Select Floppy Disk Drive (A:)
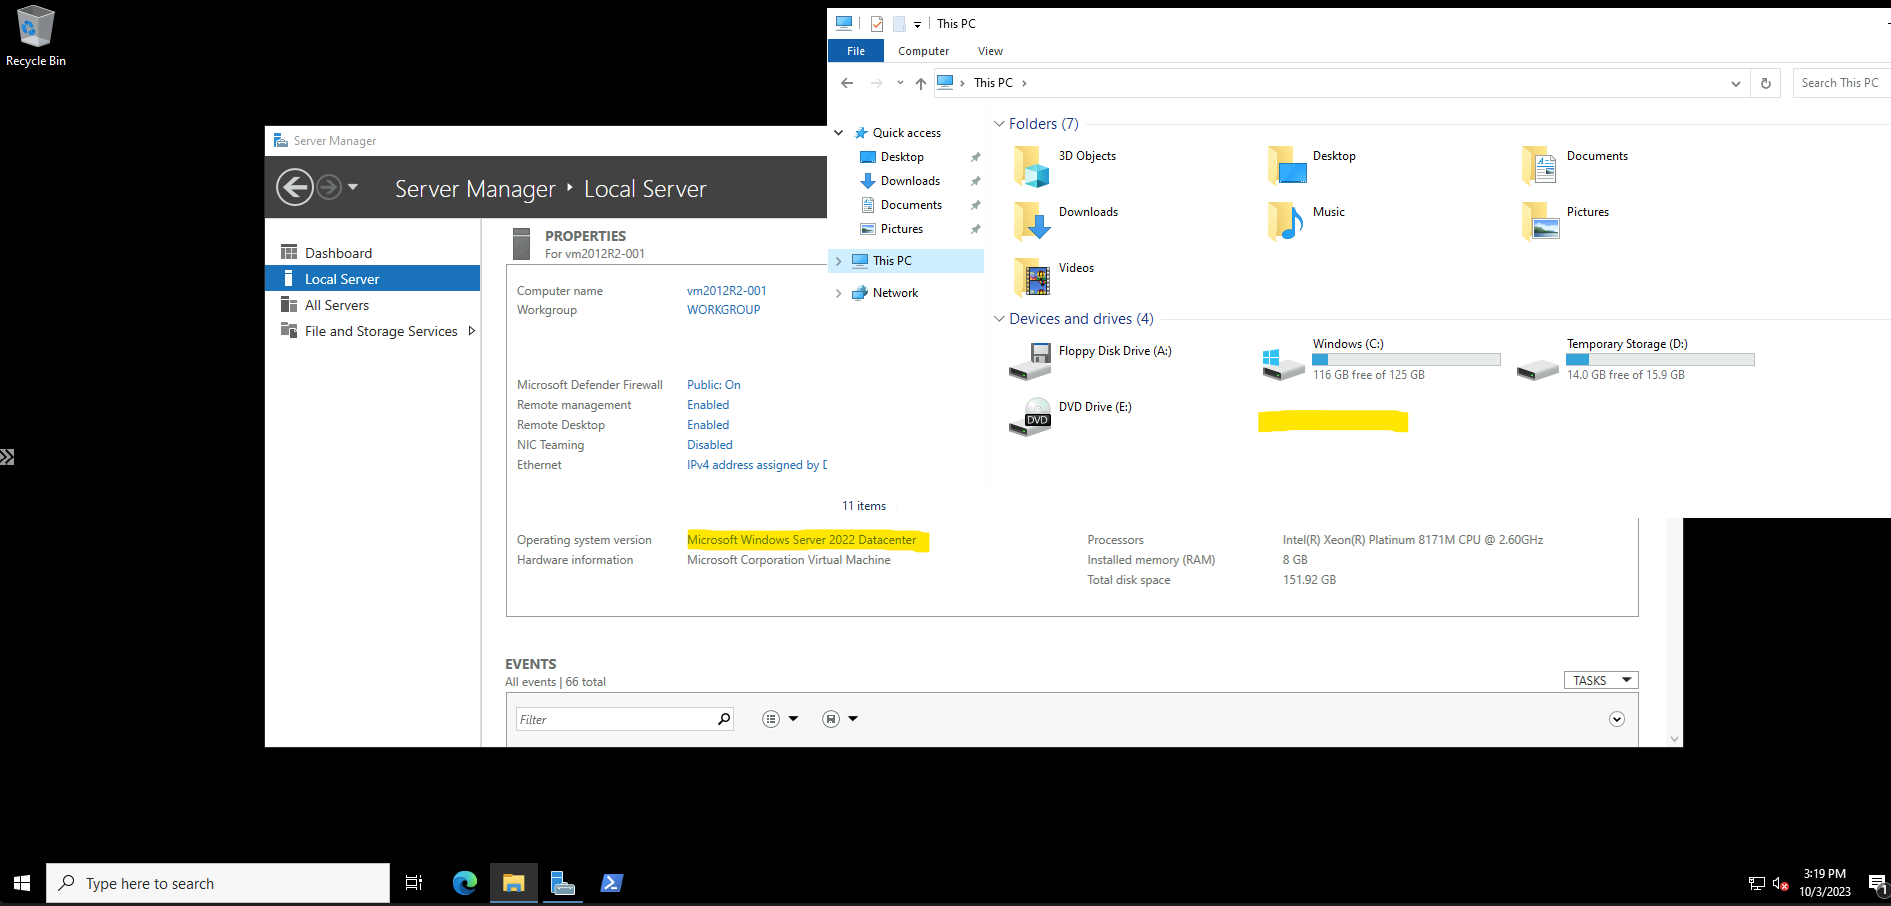The height and width of the screenshot is (906, 1891). (x=1091, y=360)
